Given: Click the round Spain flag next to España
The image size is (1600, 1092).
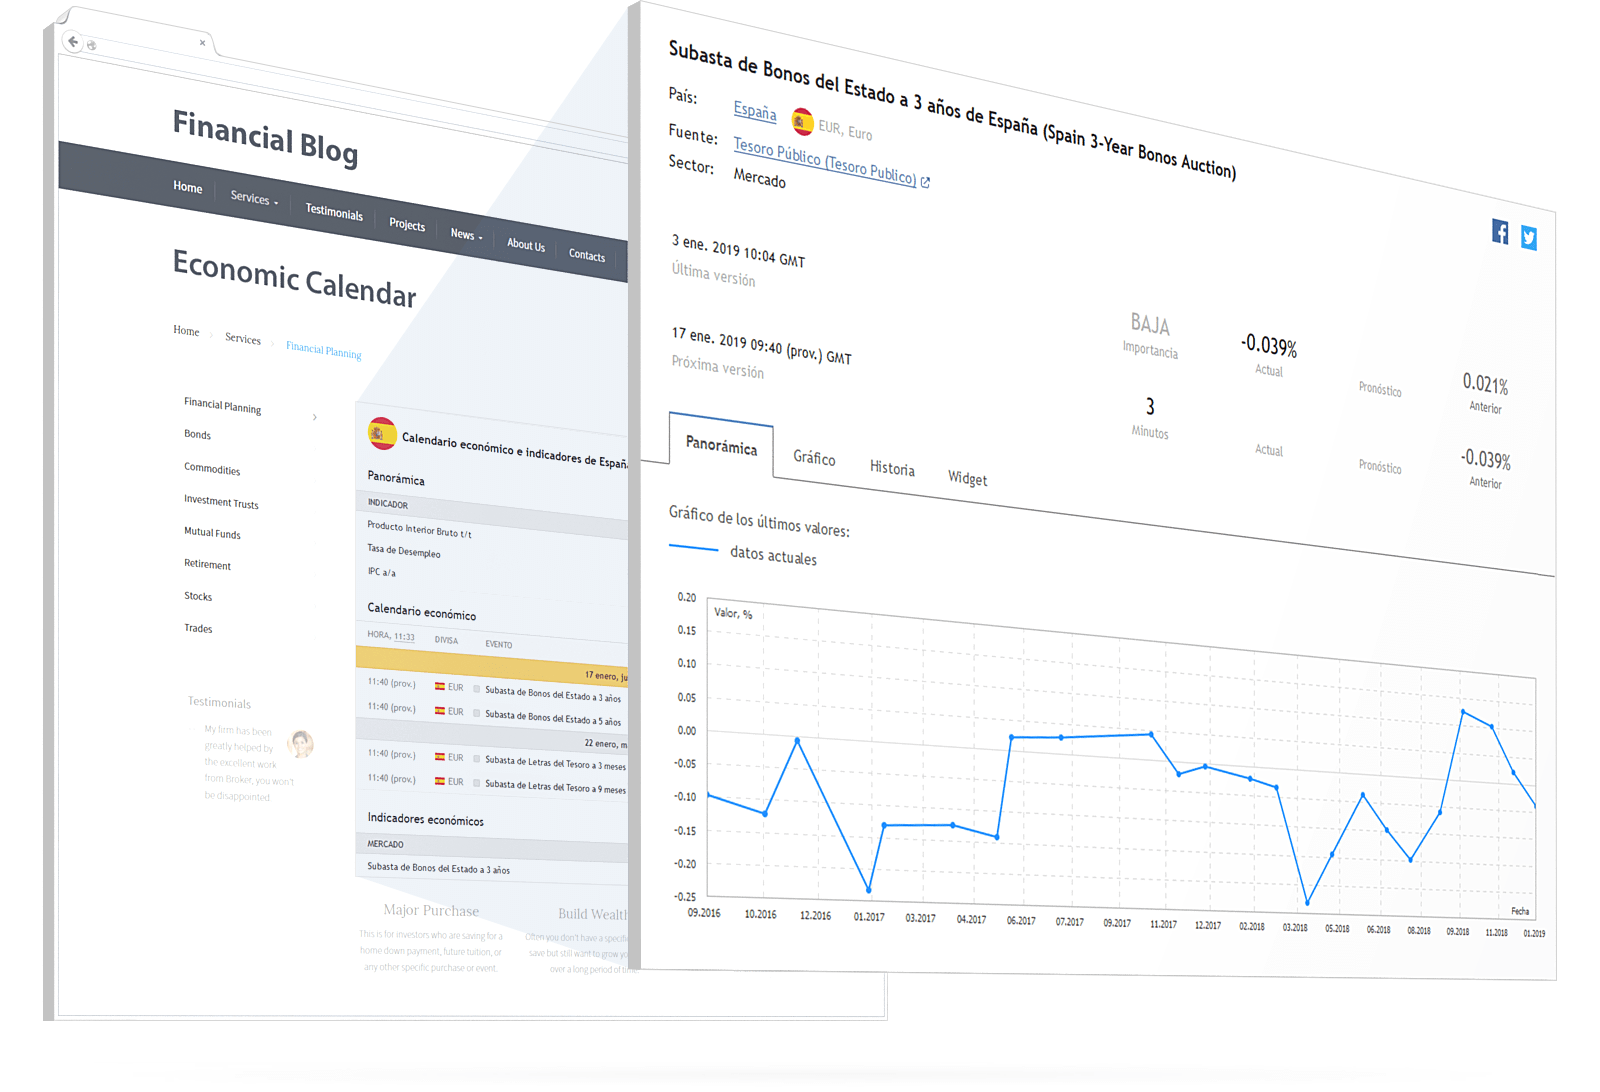Looking at the screenshot, I should point(802,122).
